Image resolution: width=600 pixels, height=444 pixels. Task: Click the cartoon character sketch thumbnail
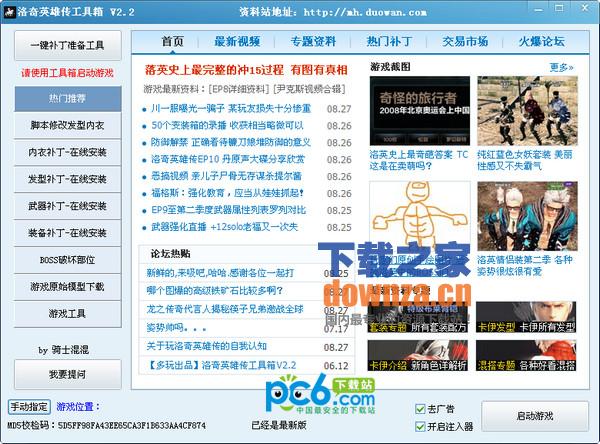418,217
